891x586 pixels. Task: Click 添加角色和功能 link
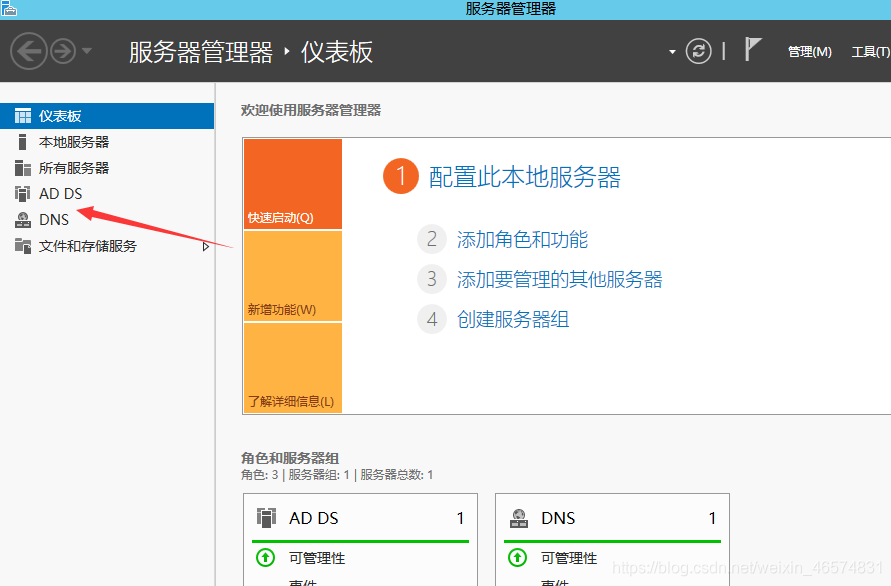coord(522,239)
